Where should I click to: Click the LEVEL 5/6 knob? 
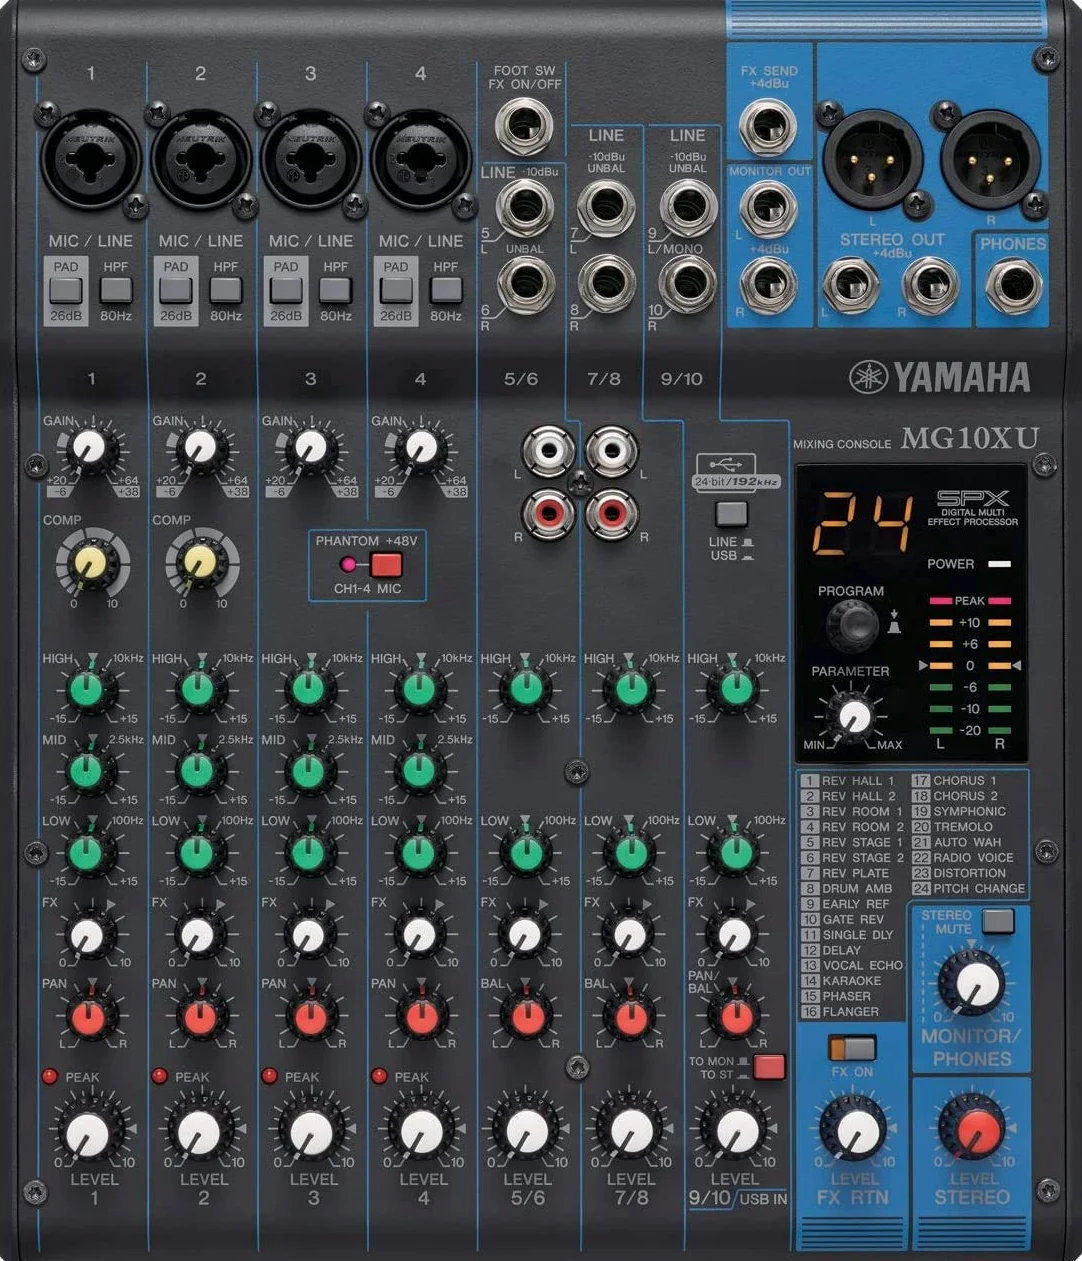[x=527, y=1132]
